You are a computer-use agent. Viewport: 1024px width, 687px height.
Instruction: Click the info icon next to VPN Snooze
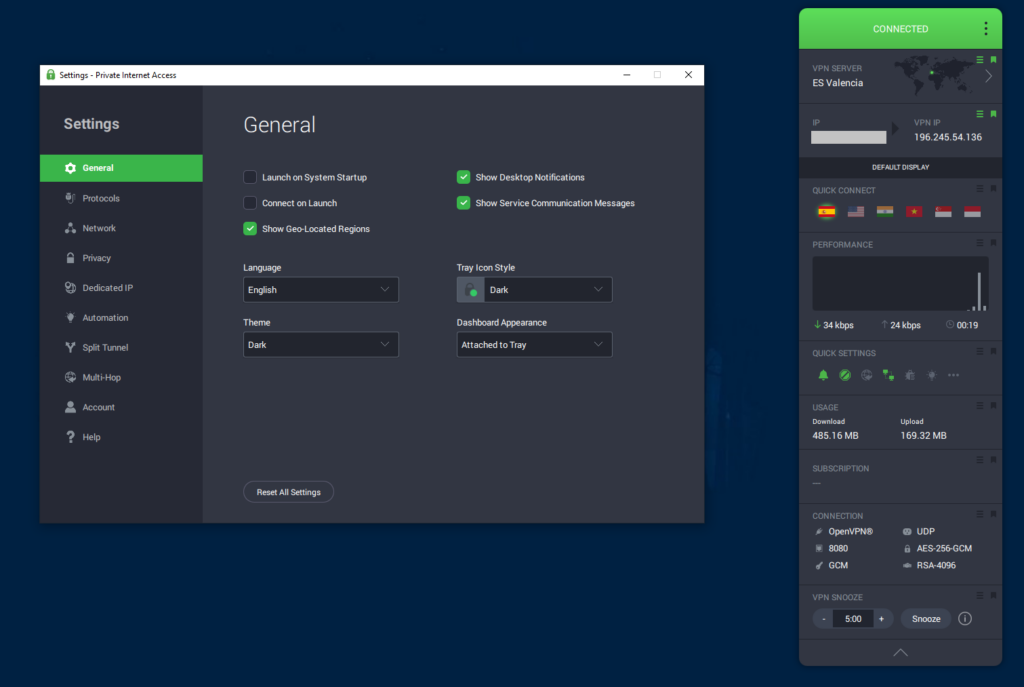(x=965, y=618)
